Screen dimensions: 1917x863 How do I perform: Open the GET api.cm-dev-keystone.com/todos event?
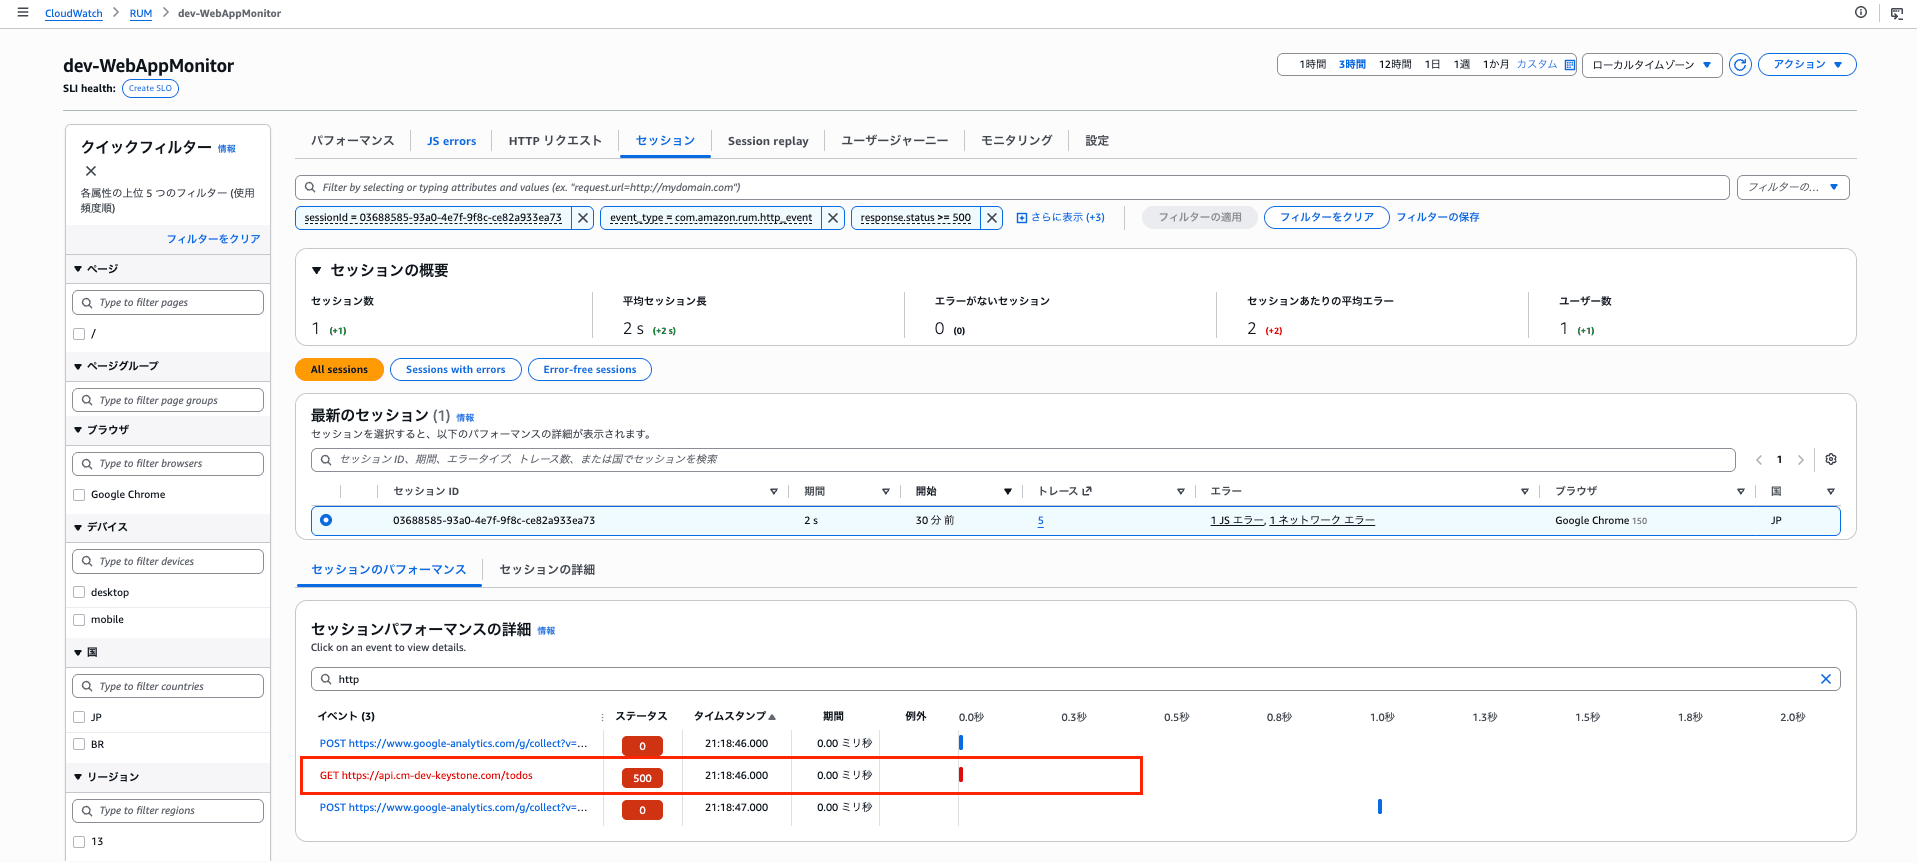point(426,776)
